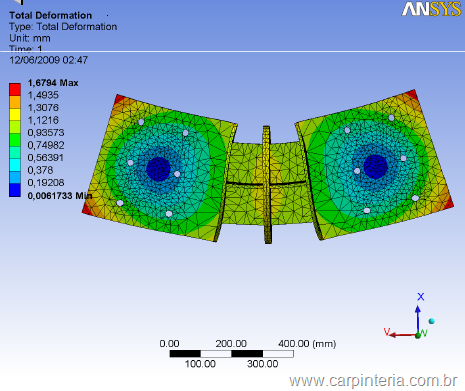Select the '0,378' legend value

pyautogui.click(x=40, y=170)
